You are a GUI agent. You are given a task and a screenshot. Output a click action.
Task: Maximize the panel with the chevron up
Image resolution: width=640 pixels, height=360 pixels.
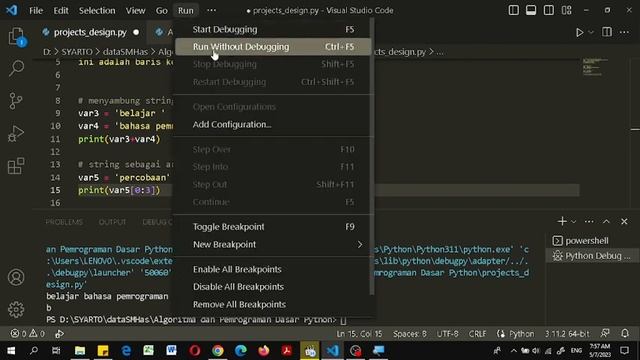(x=607, y=221)
